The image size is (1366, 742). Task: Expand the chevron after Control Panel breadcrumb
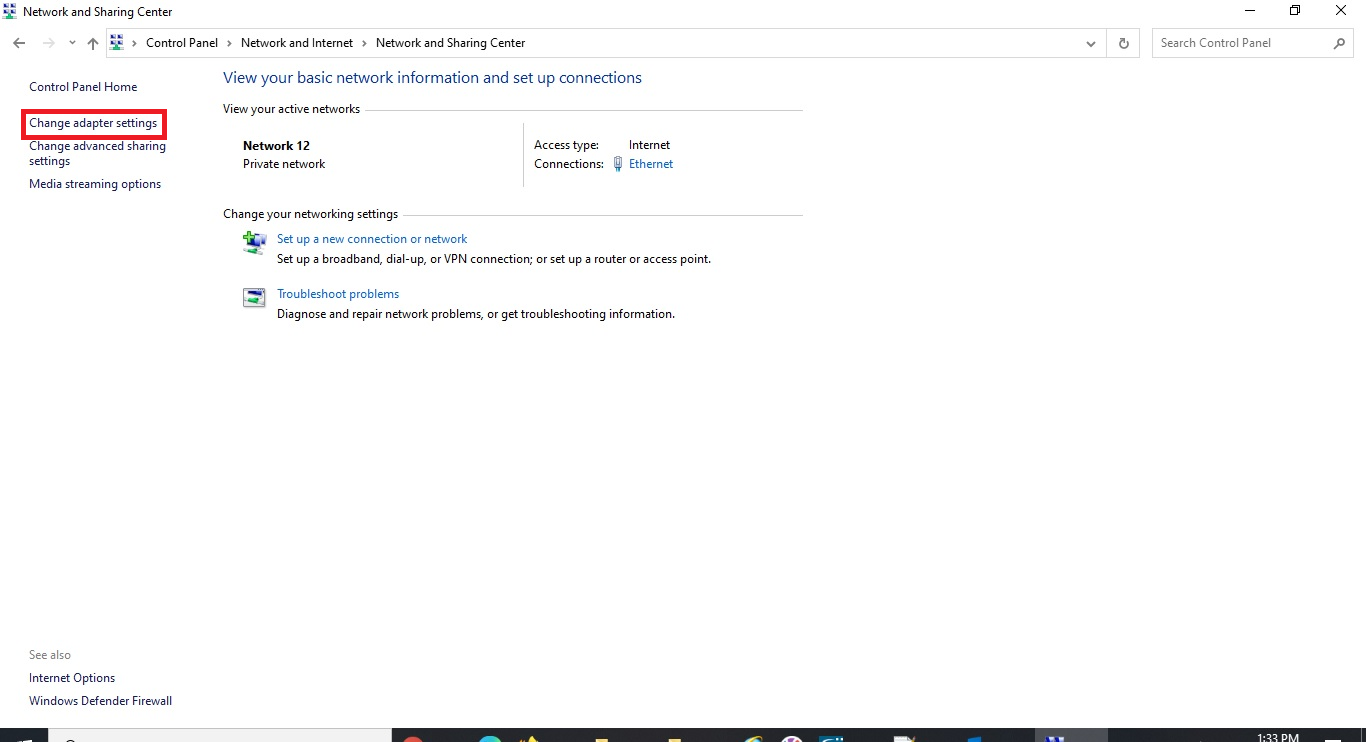click(x=229, y=43)
